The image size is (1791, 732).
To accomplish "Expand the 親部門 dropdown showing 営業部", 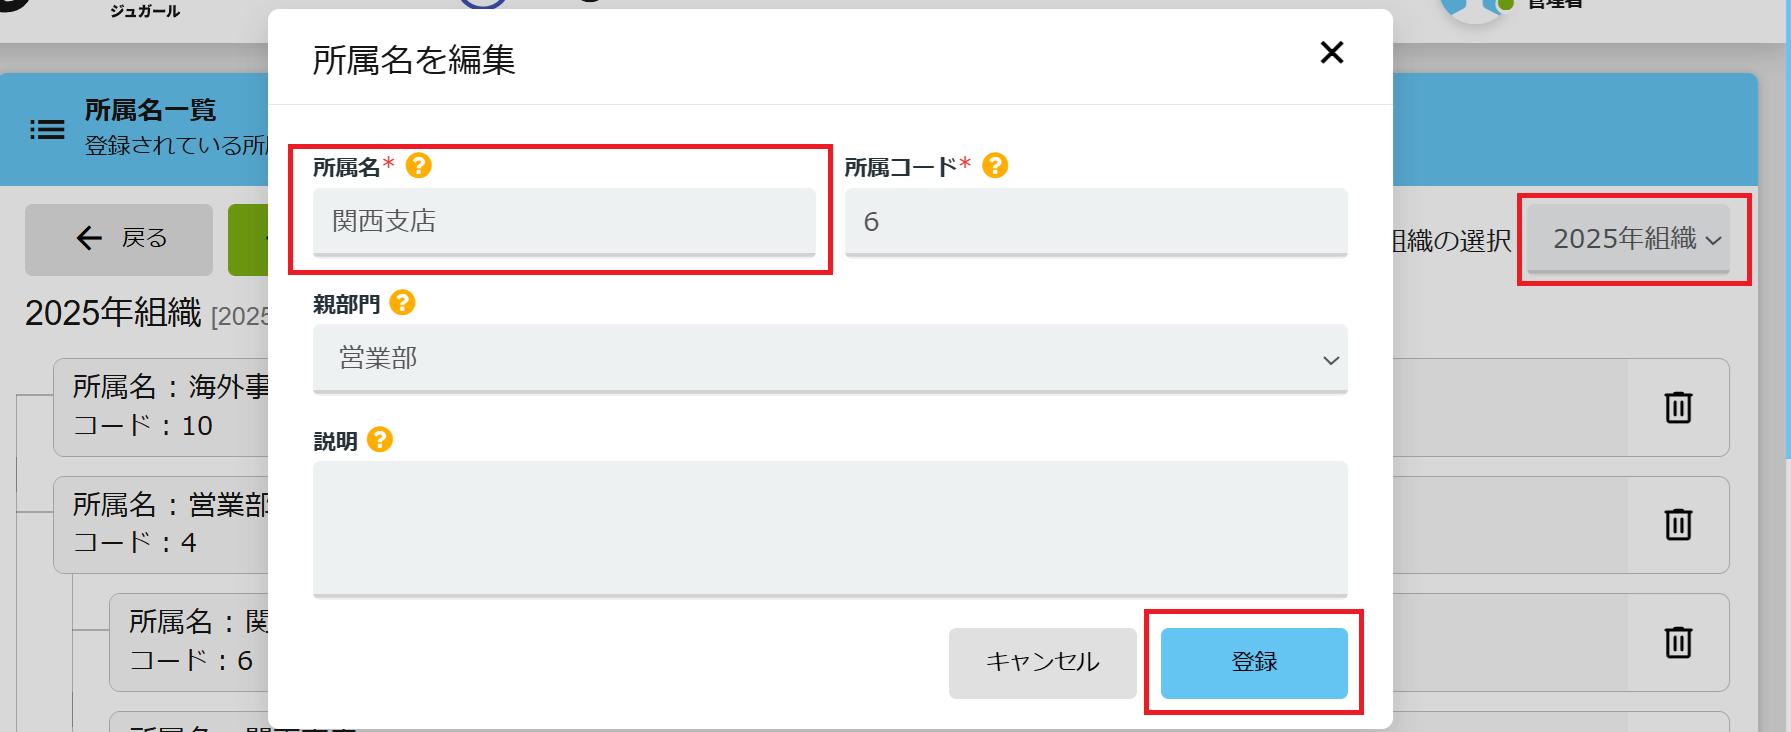I will click(830, 359).
